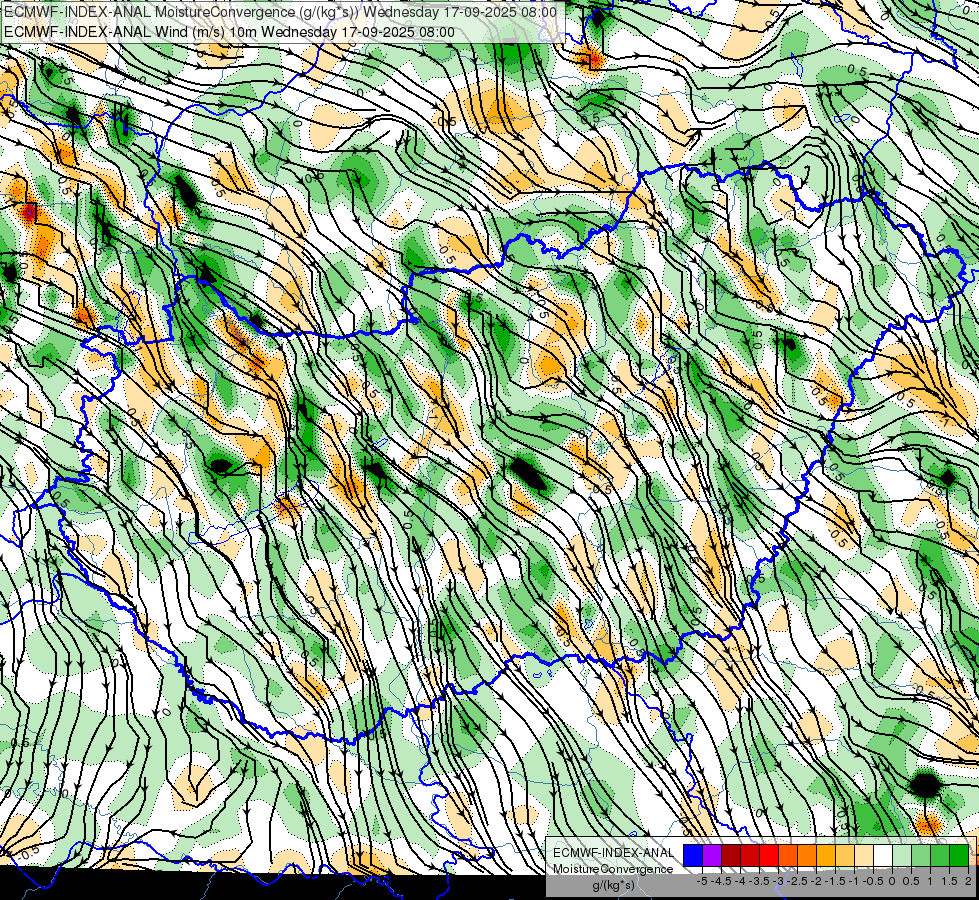This screenshot has width=979, height=900.
Task: Click the purple legend swatch for -5 to -4.5
Action: click(712, 856)
